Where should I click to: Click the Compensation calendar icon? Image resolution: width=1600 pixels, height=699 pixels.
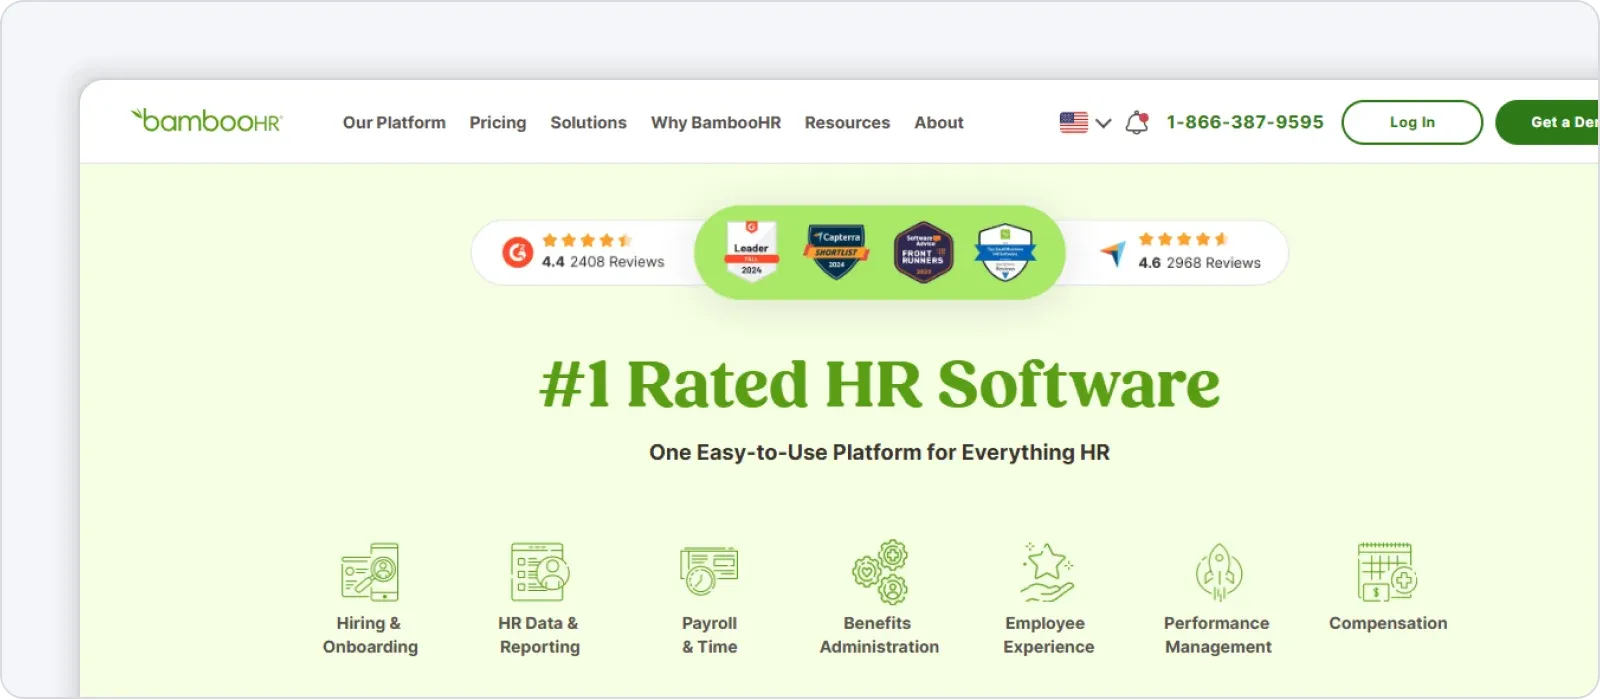pyautogui.click(x=1387, y=572)
